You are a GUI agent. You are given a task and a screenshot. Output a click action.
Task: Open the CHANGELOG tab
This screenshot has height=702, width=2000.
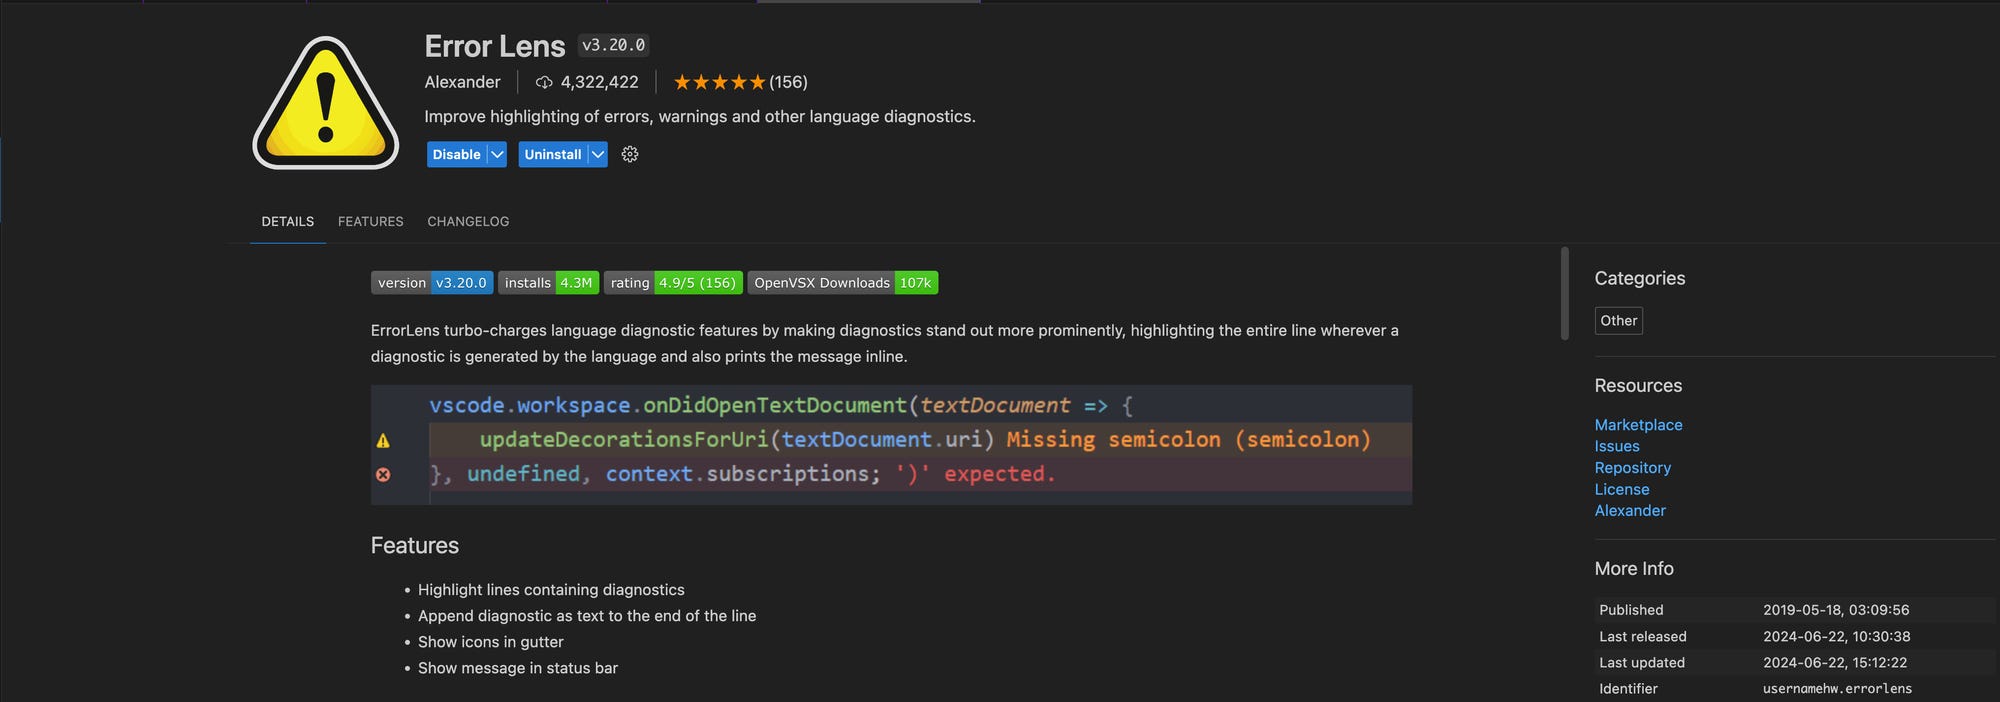pyautogui.click(x=468, y=221)
